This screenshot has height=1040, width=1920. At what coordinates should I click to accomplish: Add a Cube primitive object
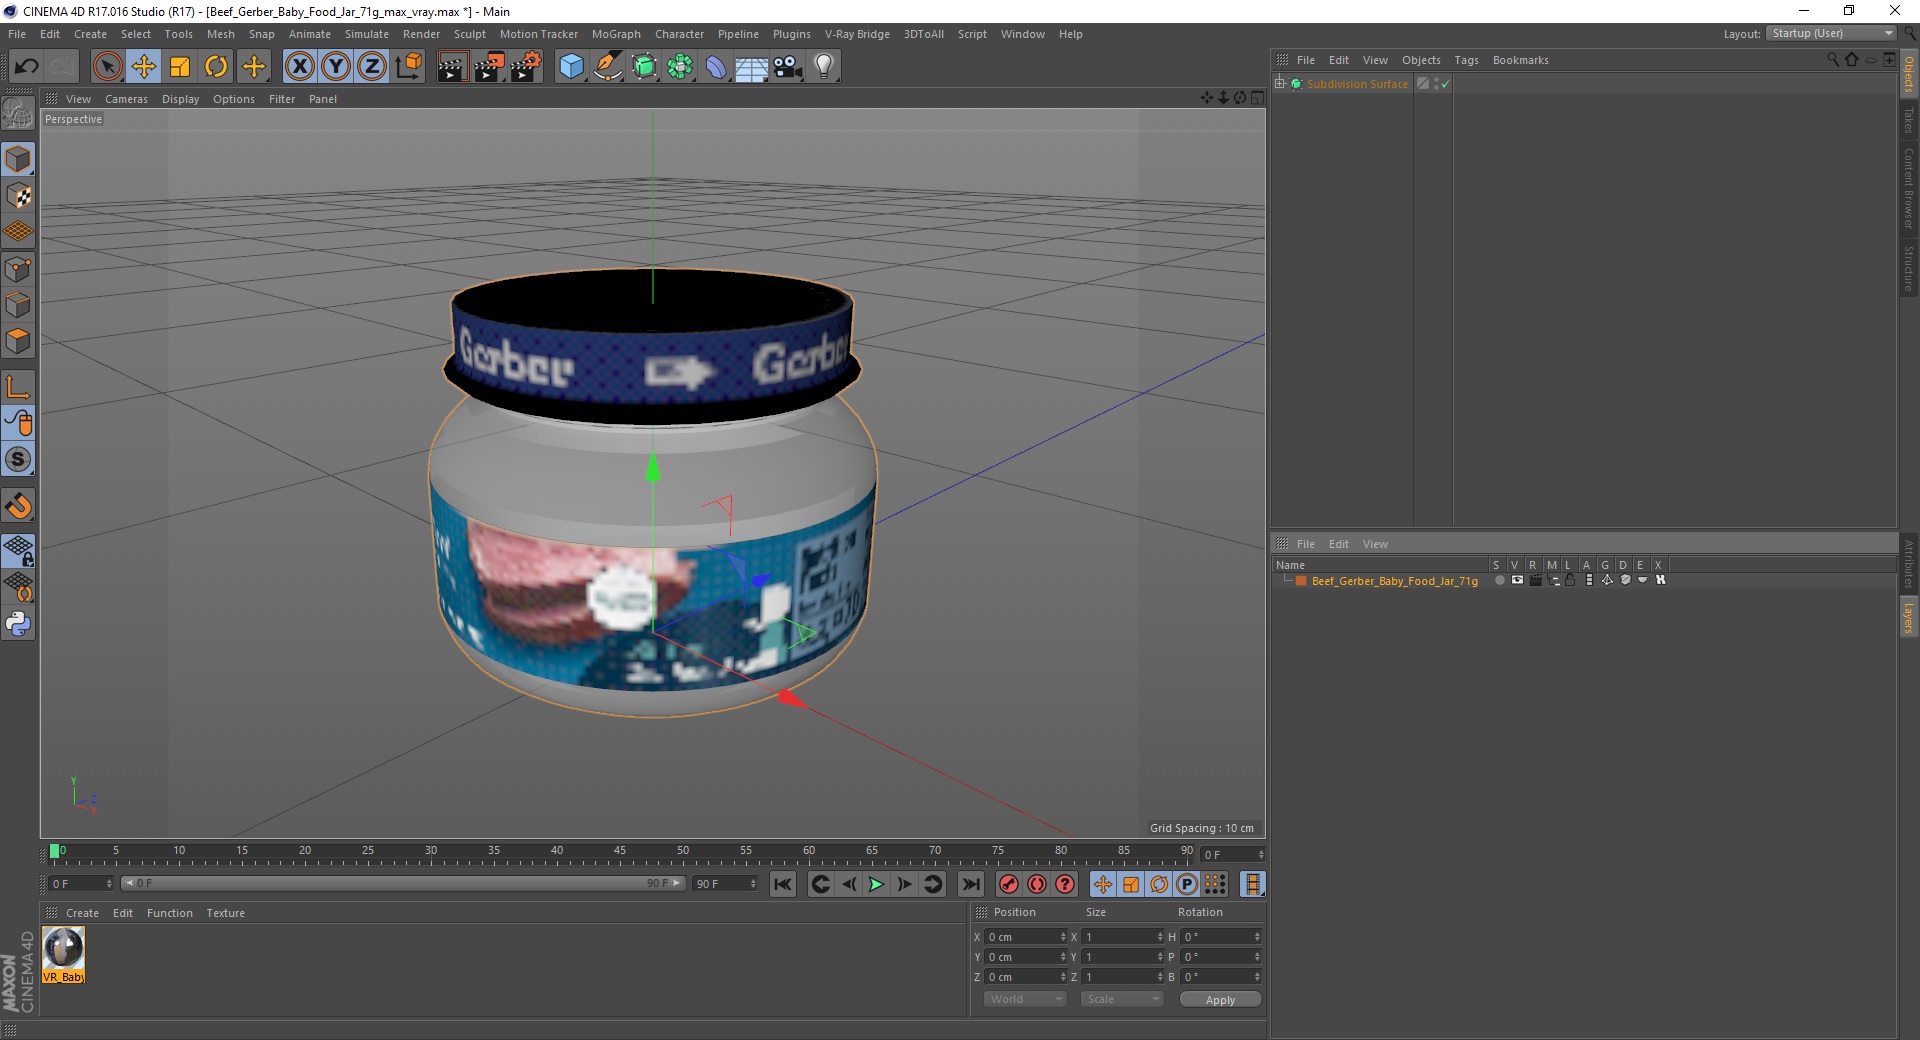(x=571, y=67)
